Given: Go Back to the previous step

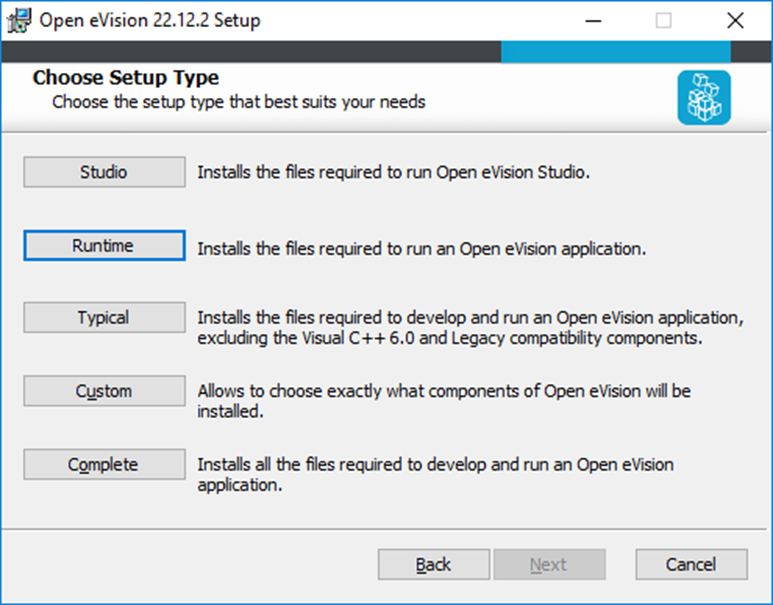Looking at the screenshot, I should click(x=433, y=564).
